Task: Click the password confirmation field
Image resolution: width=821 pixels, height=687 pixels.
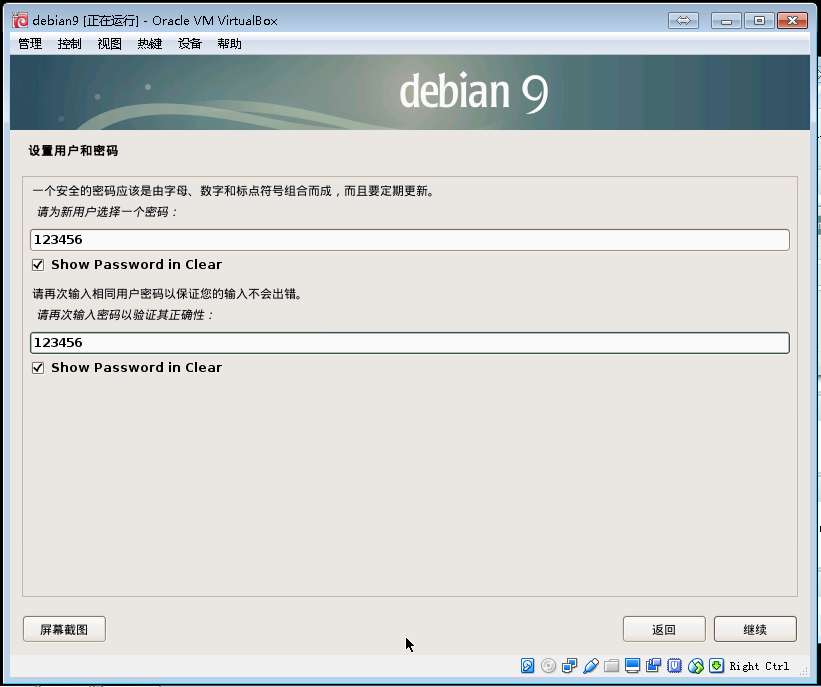Action: tap(410, 343)
